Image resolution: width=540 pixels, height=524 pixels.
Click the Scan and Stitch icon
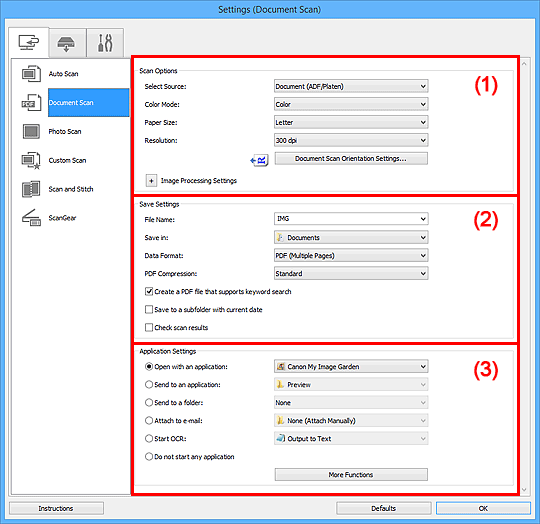point(31,189)
